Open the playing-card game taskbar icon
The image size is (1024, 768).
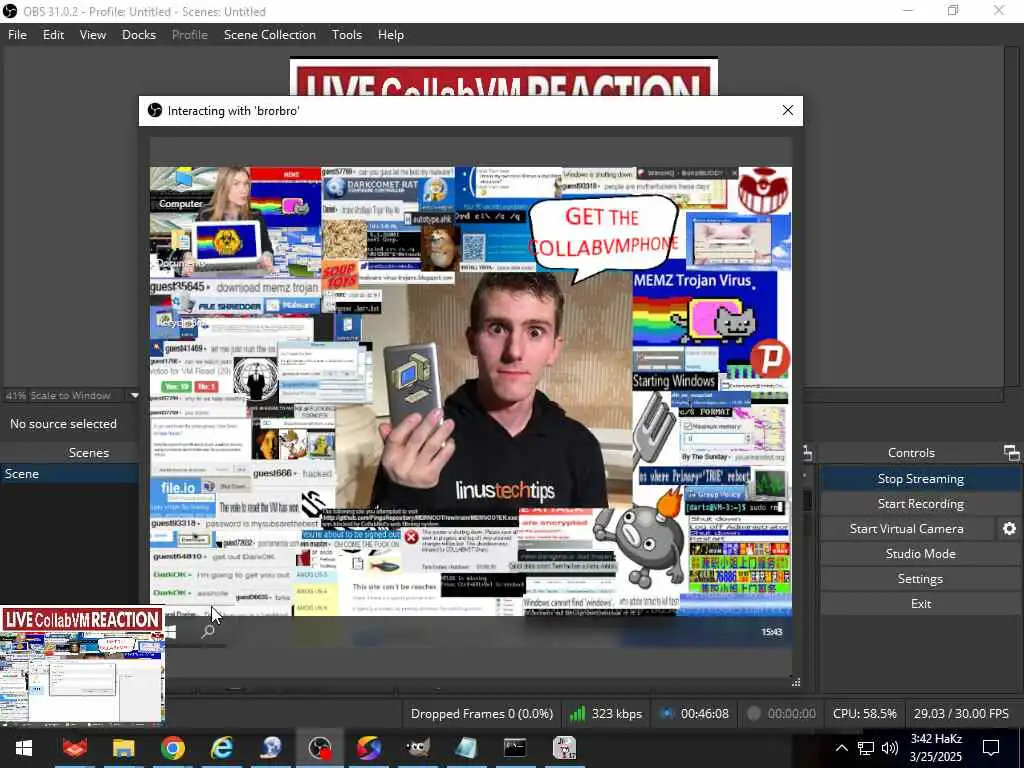(564, 748)
